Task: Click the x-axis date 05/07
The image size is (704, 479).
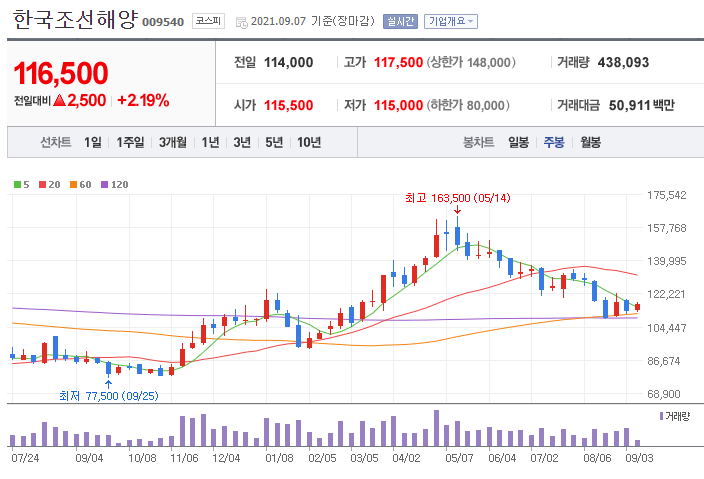Action: [x=459, y=458]
